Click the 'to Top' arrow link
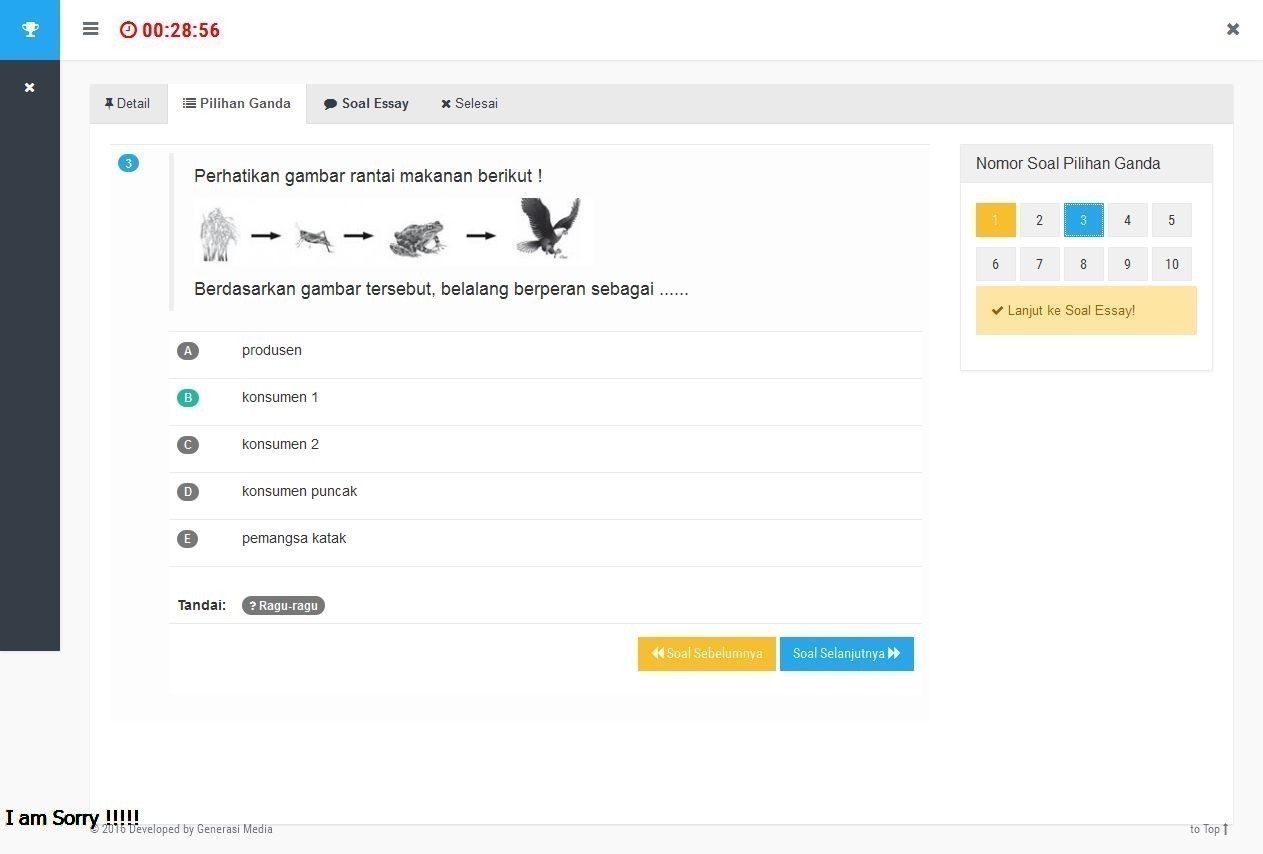 click(x=1209, y=829)
